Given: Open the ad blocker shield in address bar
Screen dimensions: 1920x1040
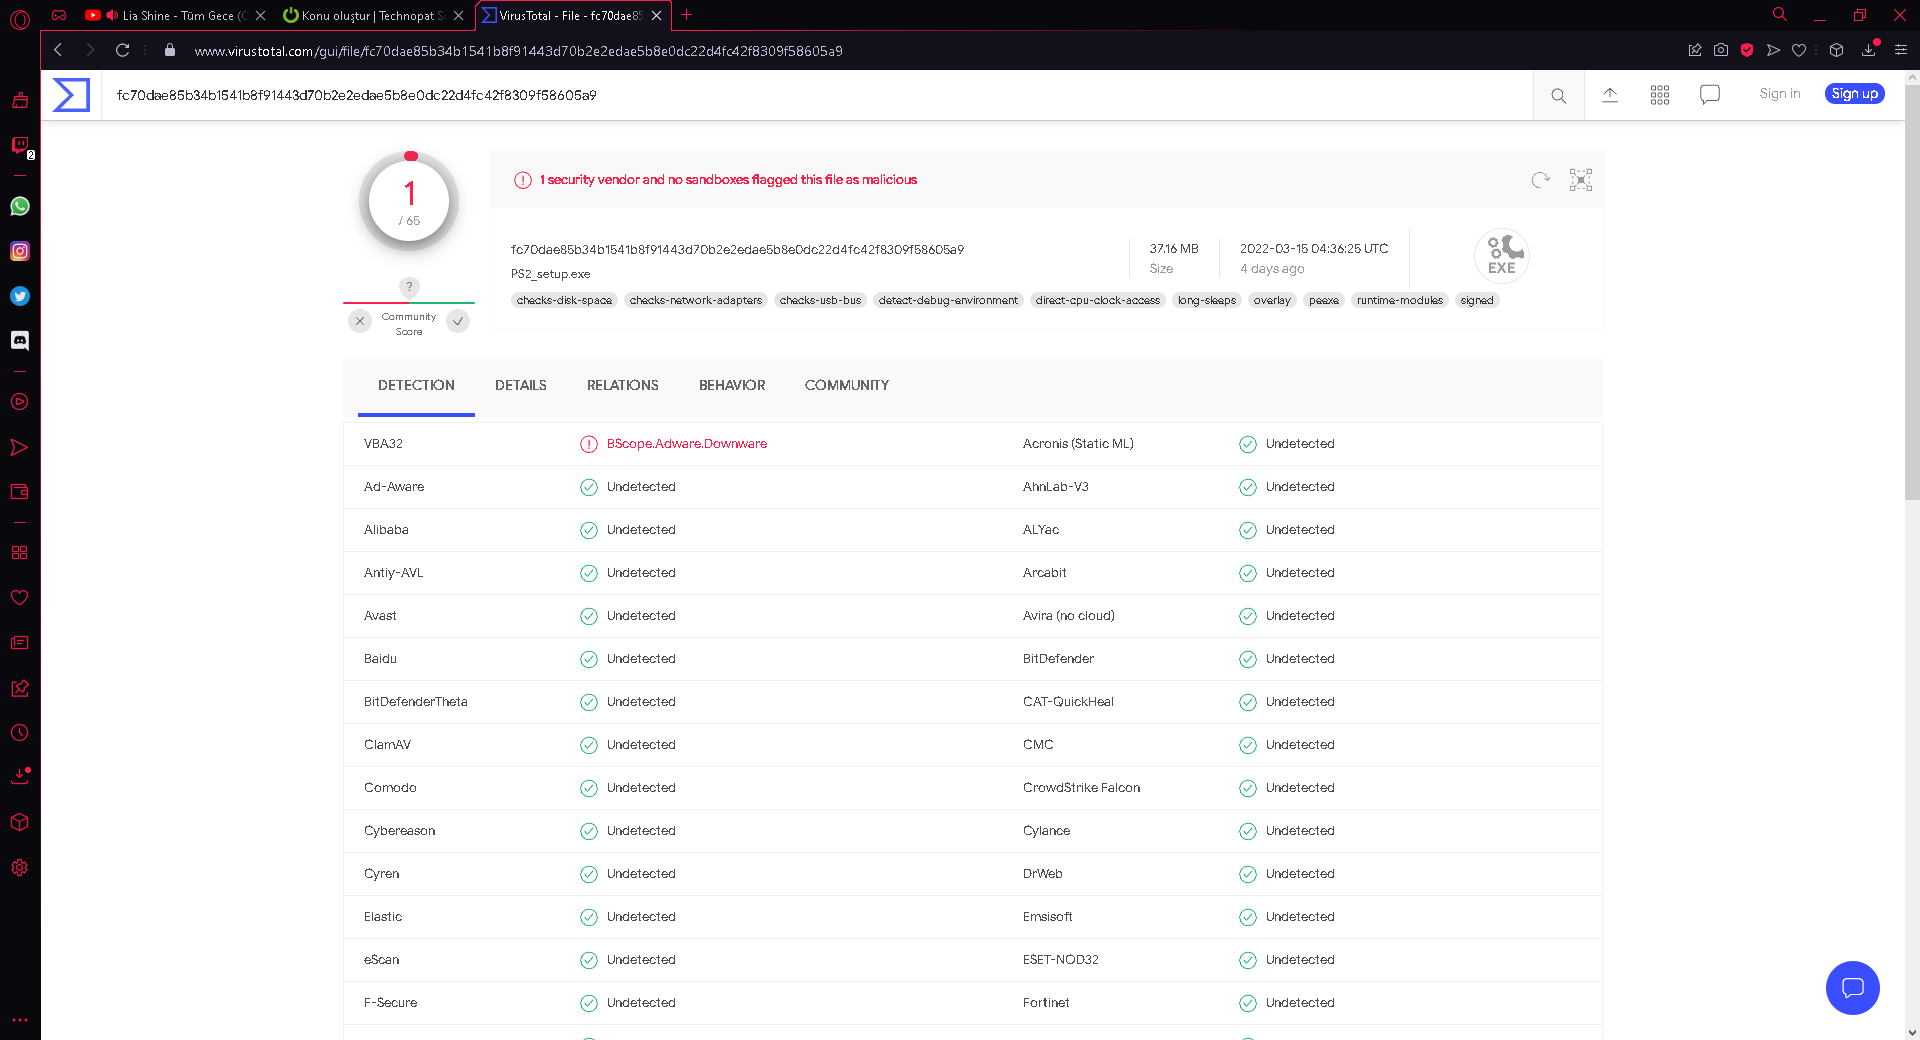Looking at the screenshot, I should (1747, 50).
